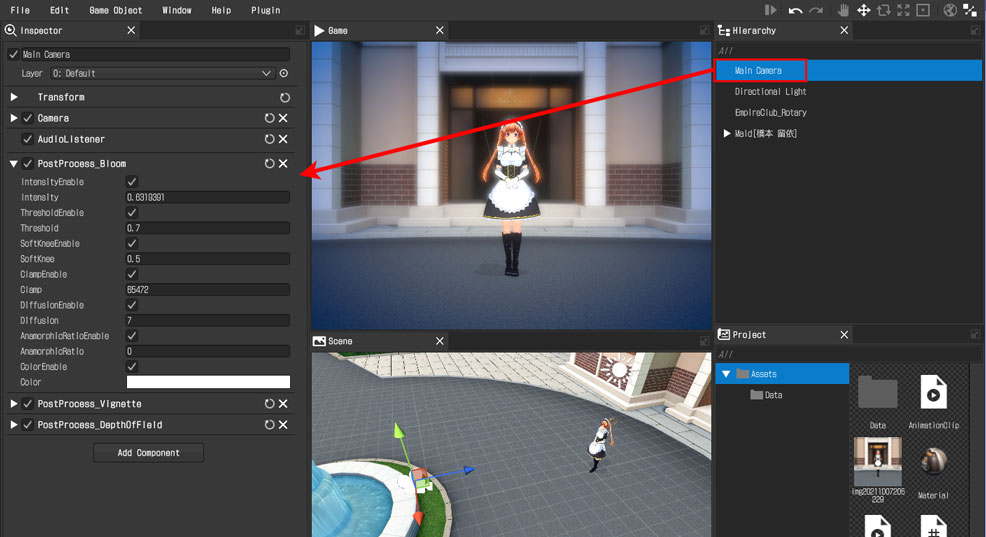
Task: Select the scale tool icon
Action: point(904,10)
